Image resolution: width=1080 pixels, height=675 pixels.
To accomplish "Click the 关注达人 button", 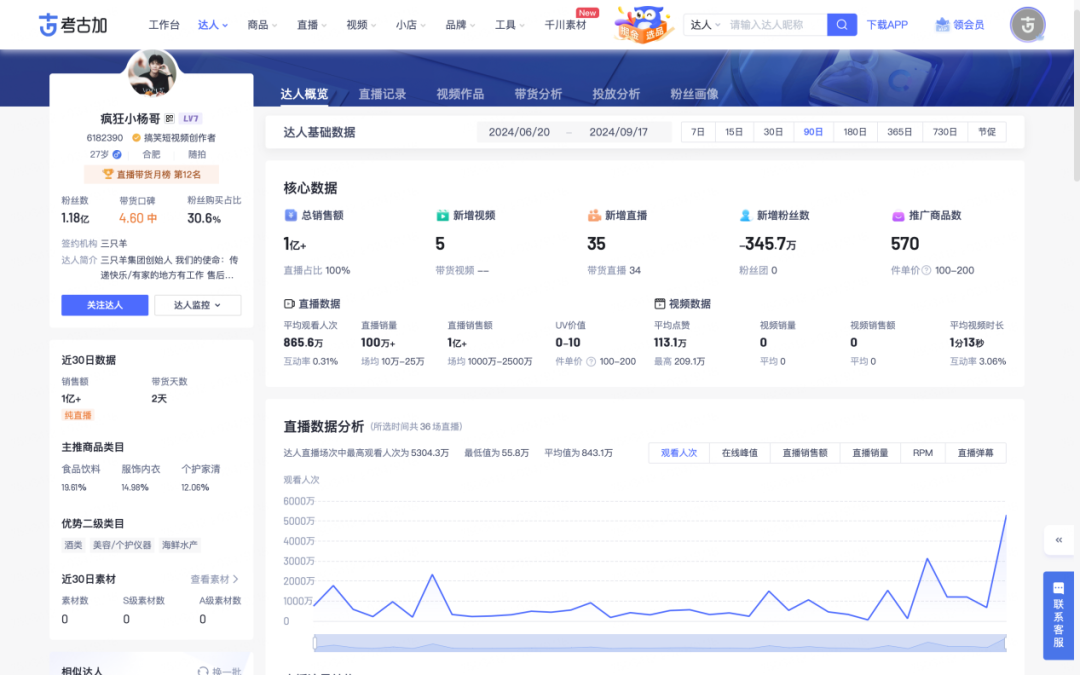I will point(104,305).
